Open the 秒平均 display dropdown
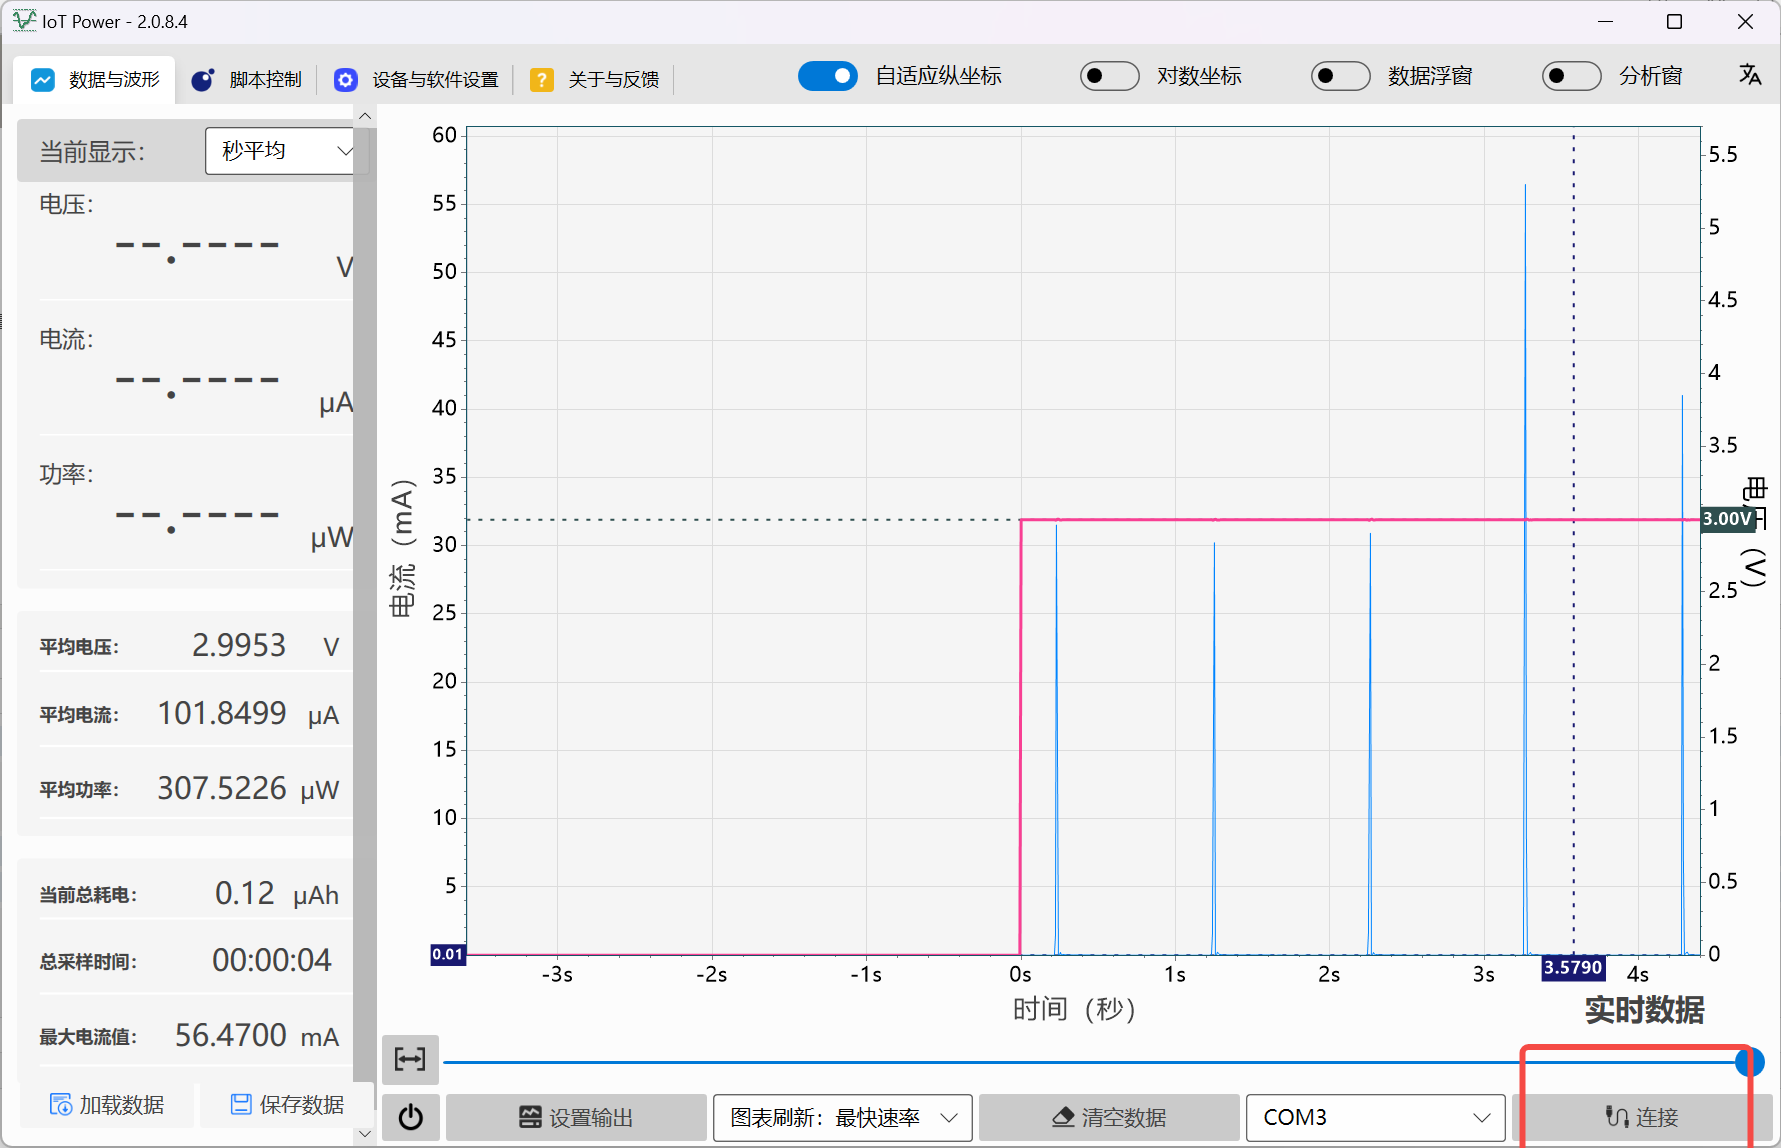1781x1148 pixels. tap(280, 151)
